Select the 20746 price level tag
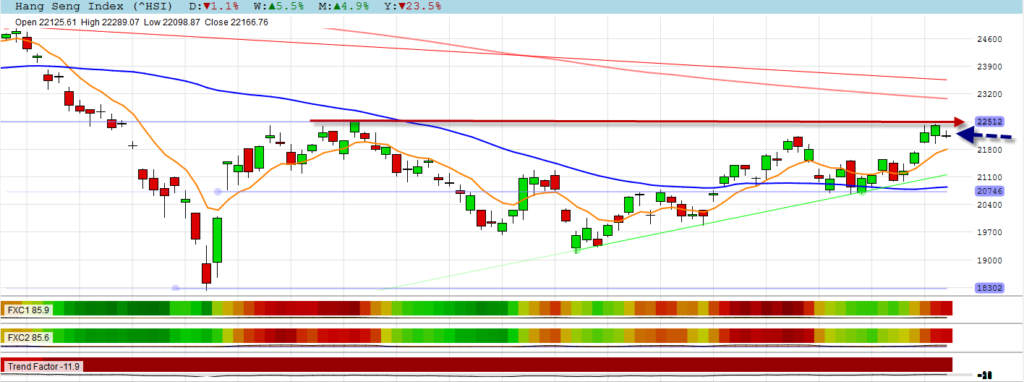 tap(989, 191)
